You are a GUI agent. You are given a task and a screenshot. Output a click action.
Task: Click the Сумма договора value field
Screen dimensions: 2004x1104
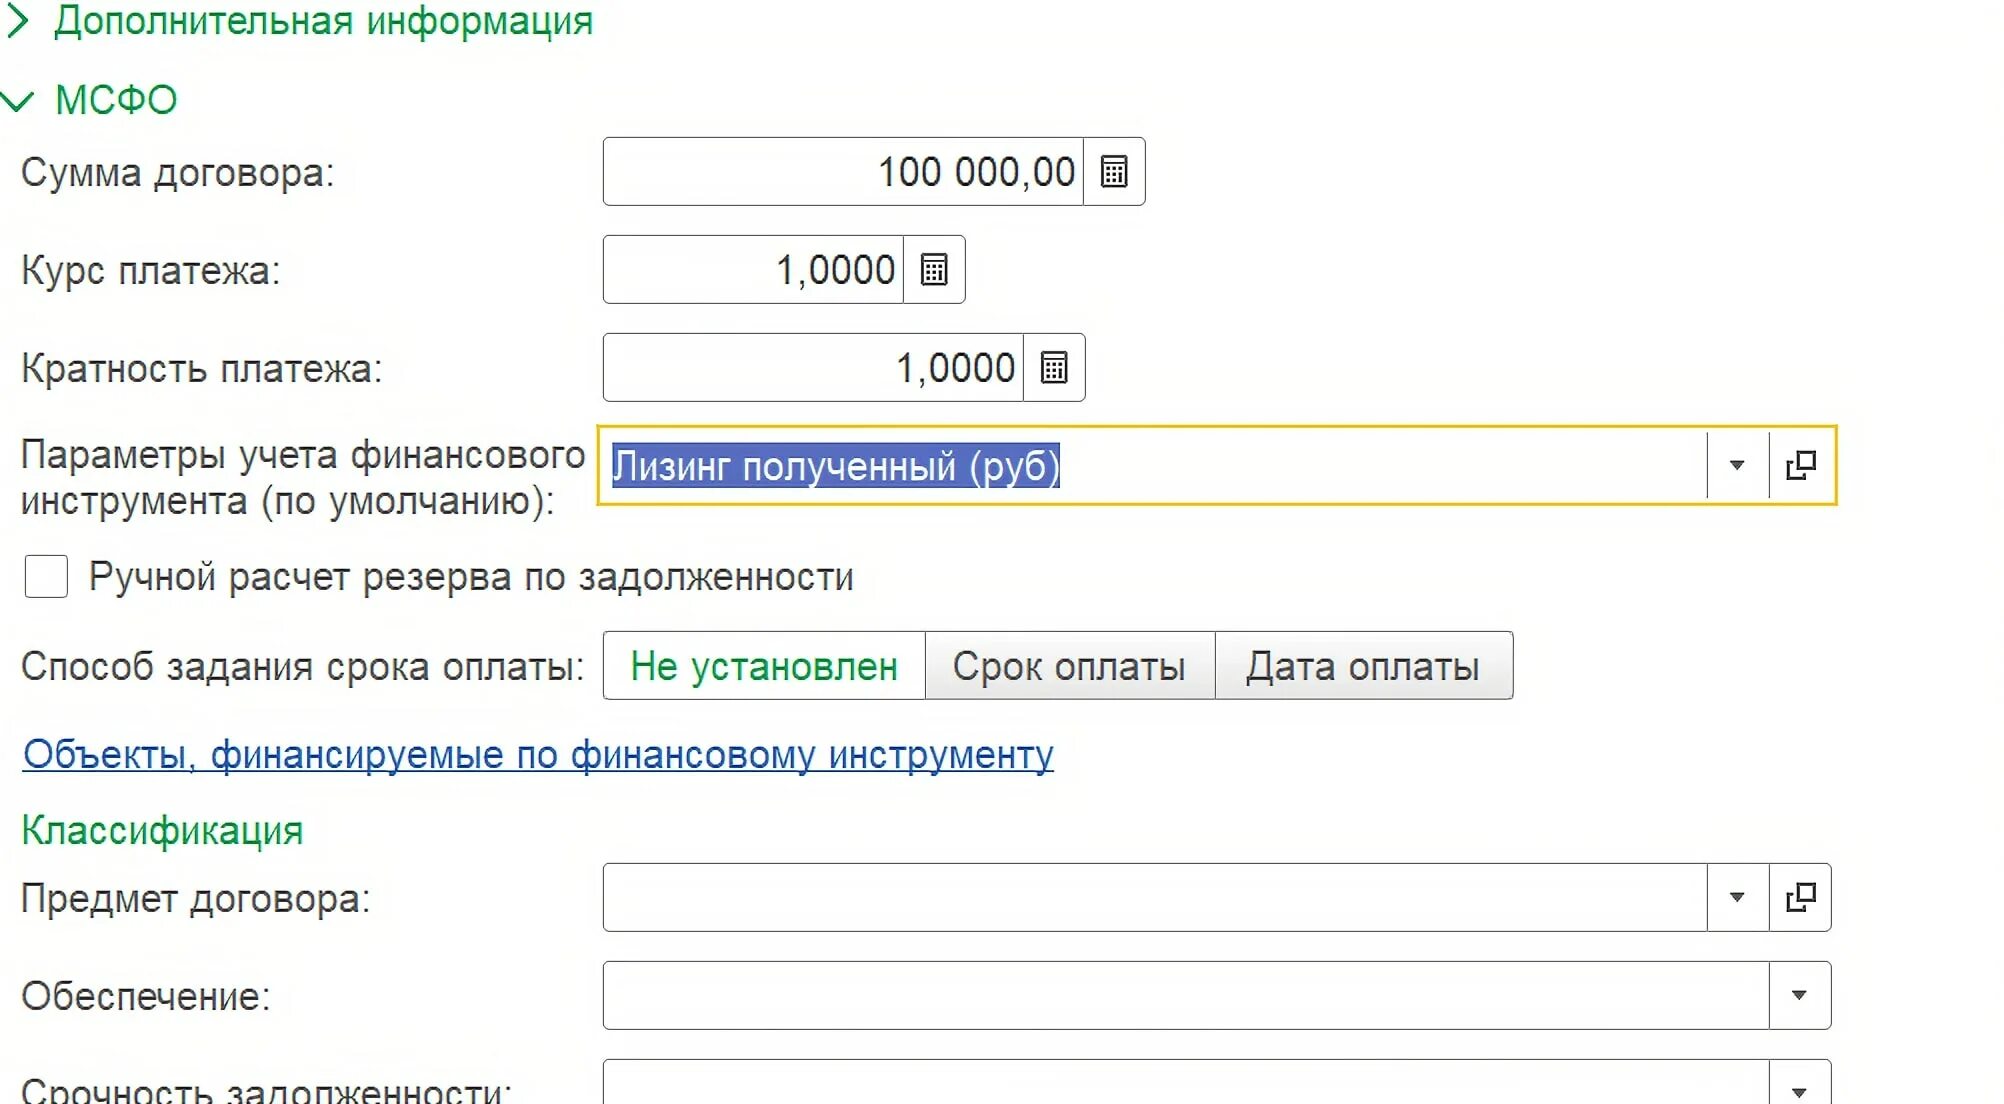point(844,172)
